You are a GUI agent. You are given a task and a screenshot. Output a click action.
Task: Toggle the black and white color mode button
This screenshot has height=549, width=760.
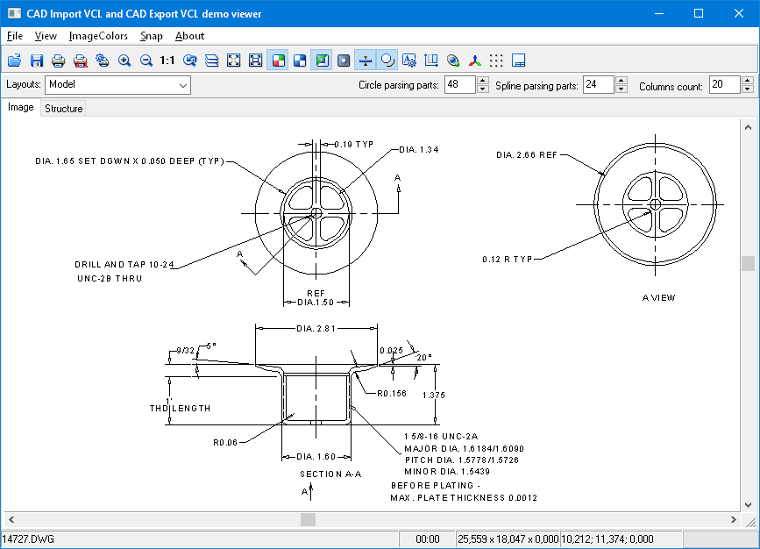click(x=299, y=60)
